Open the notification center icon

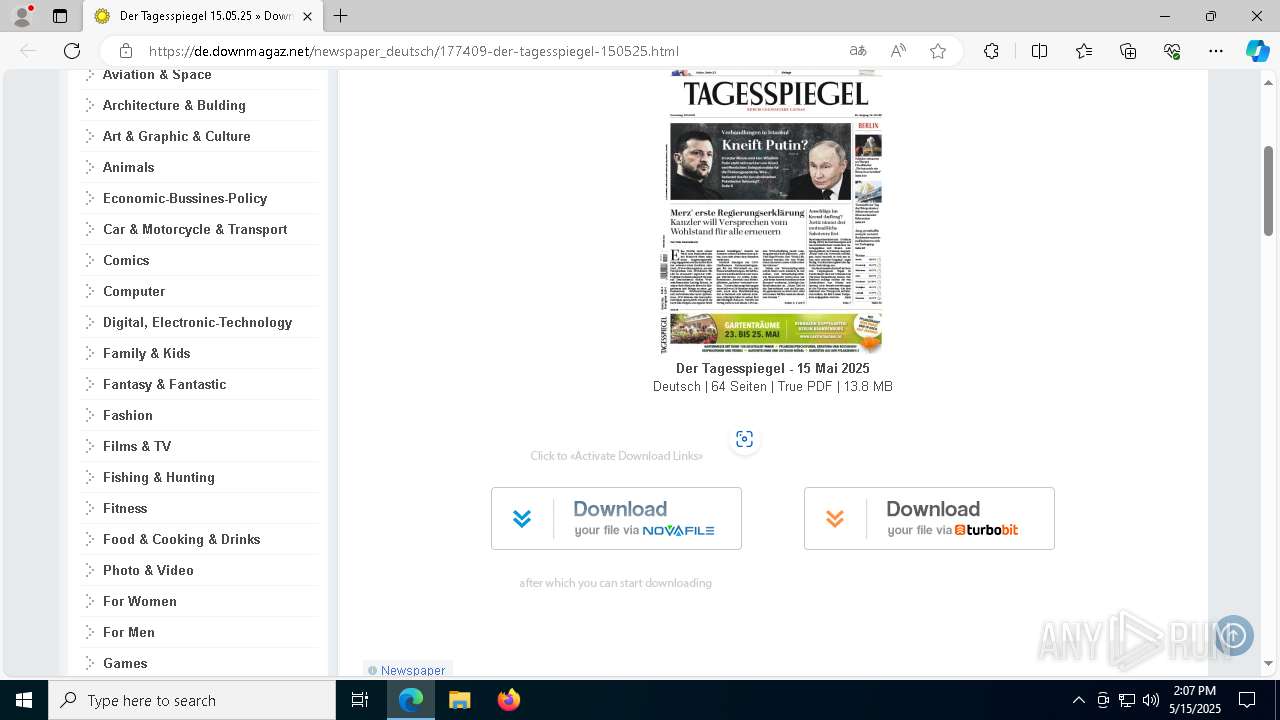[1247, 700]
